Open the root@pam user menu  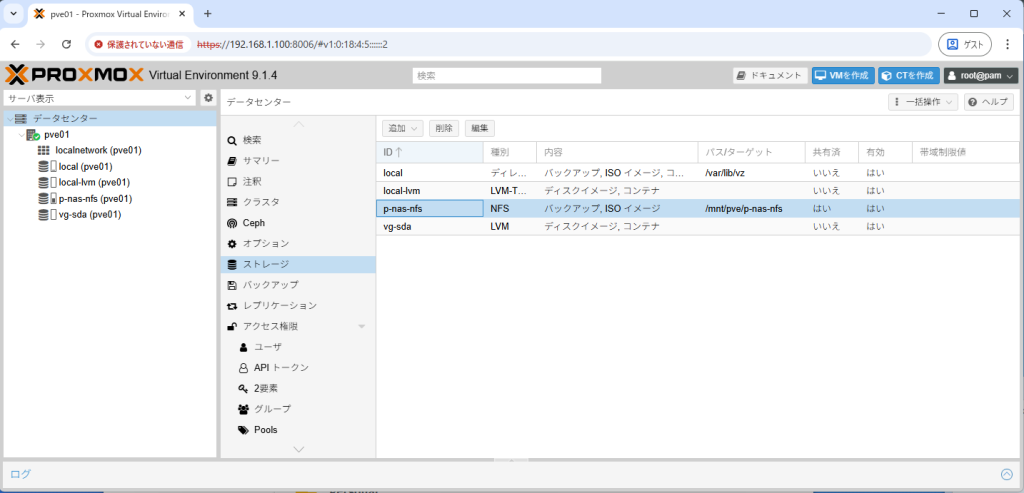981,76
